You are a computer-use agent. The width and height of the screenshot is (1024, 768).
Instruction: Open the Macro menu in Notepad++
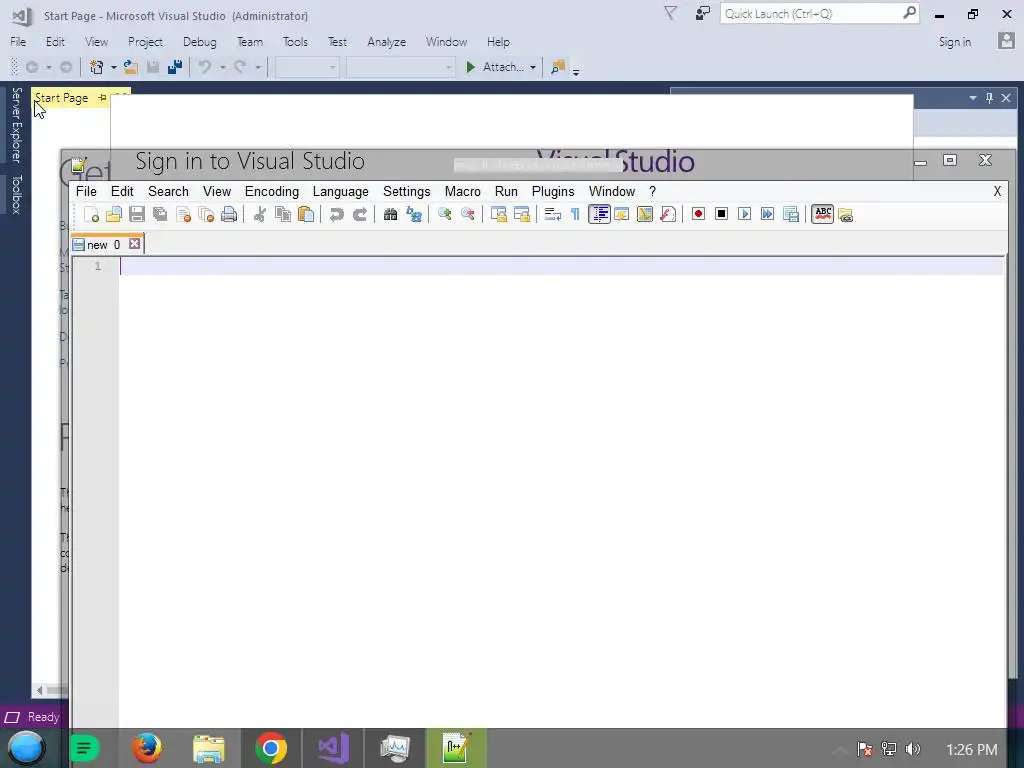(462, 191)
